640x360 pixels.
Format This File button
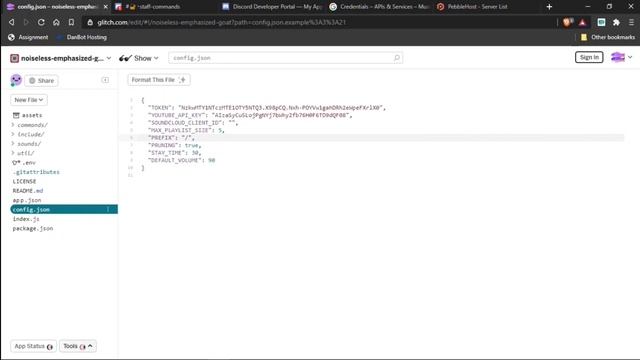(x=158, y=80)
